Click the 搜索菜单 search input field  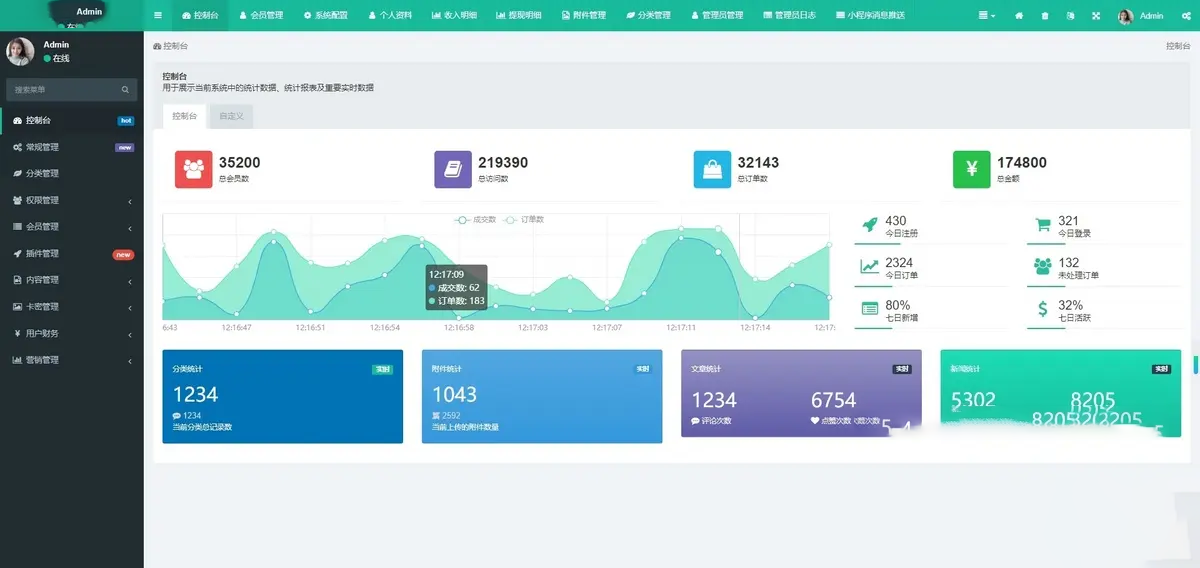62,90
